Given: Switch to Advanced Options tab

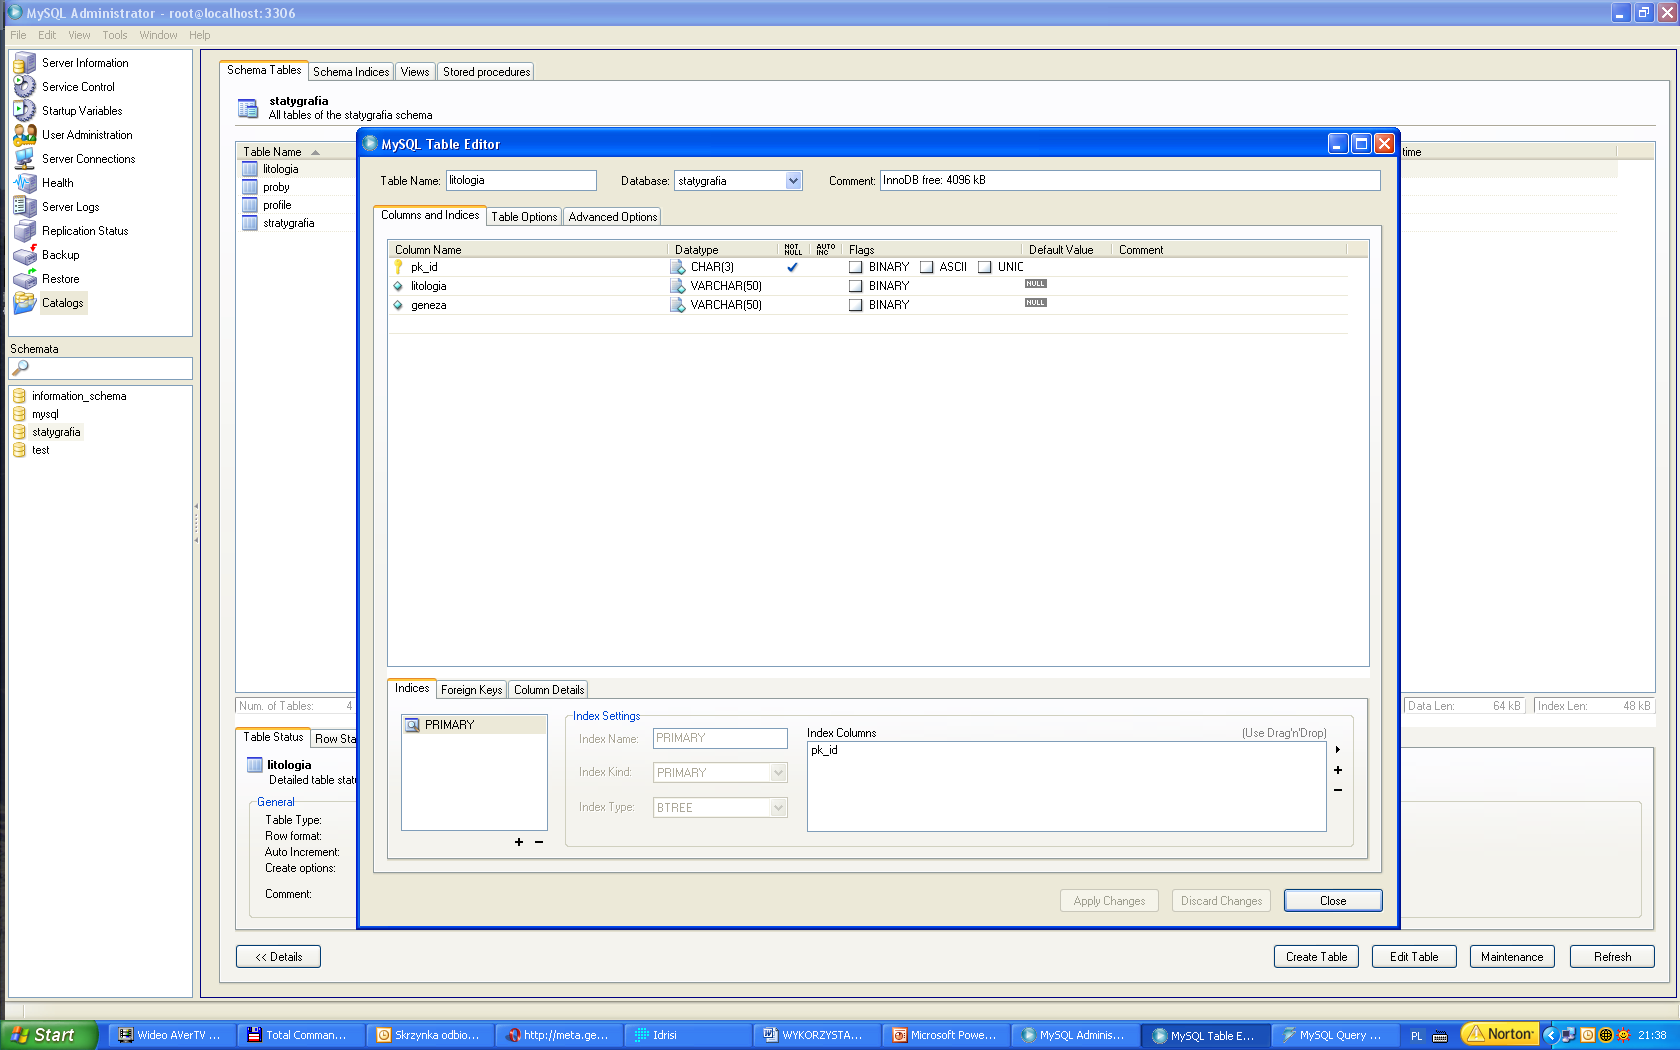Looking at the screenshot, I should [x=613, y=217].
